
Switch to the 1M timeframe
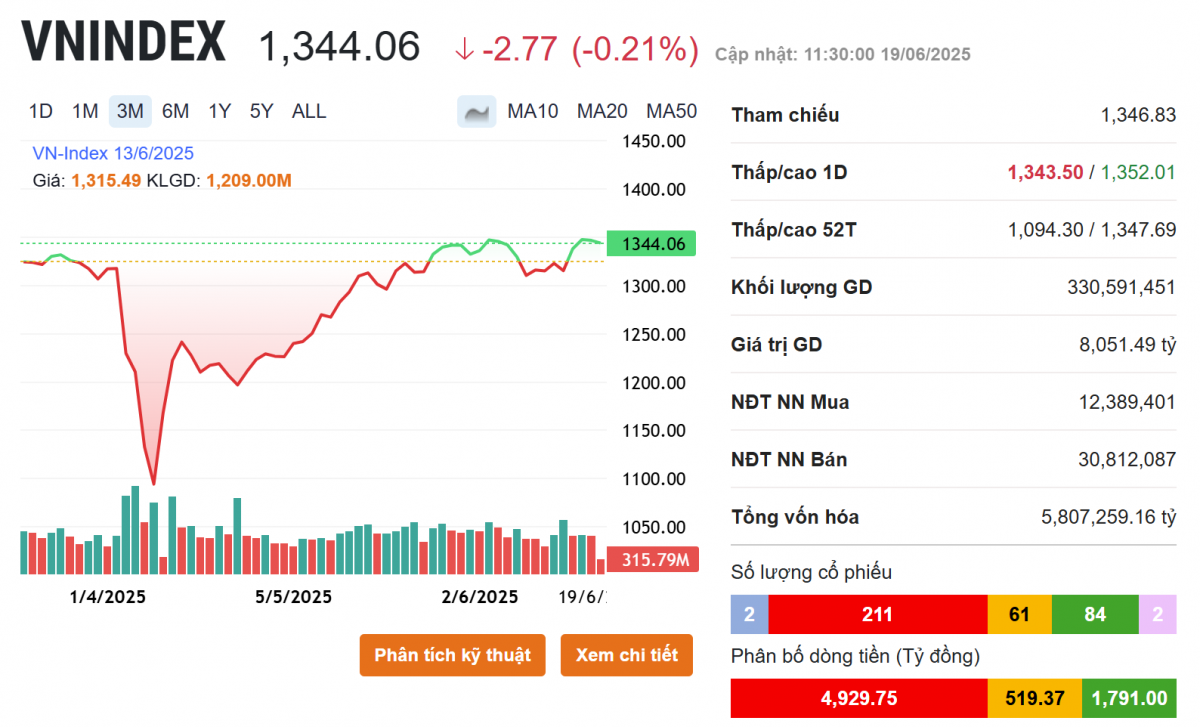[x=85, y=112]
